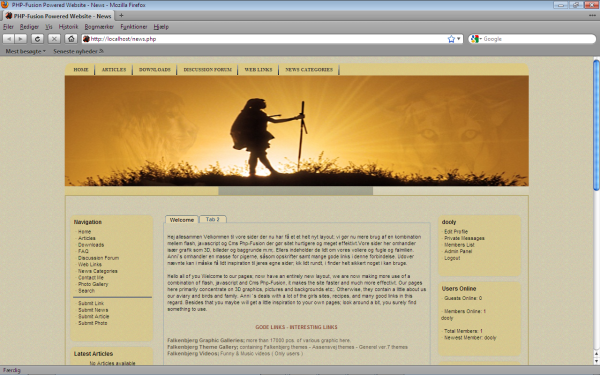This screenshot has width=600, height=375.
Task: Open the Bogmærker menu
Action: (99, 27)
